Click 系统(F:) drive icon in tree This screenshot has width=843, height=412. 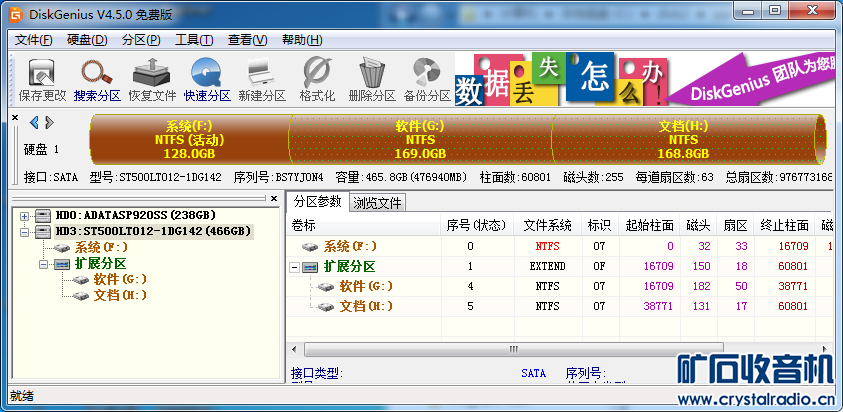coord(63,248)
